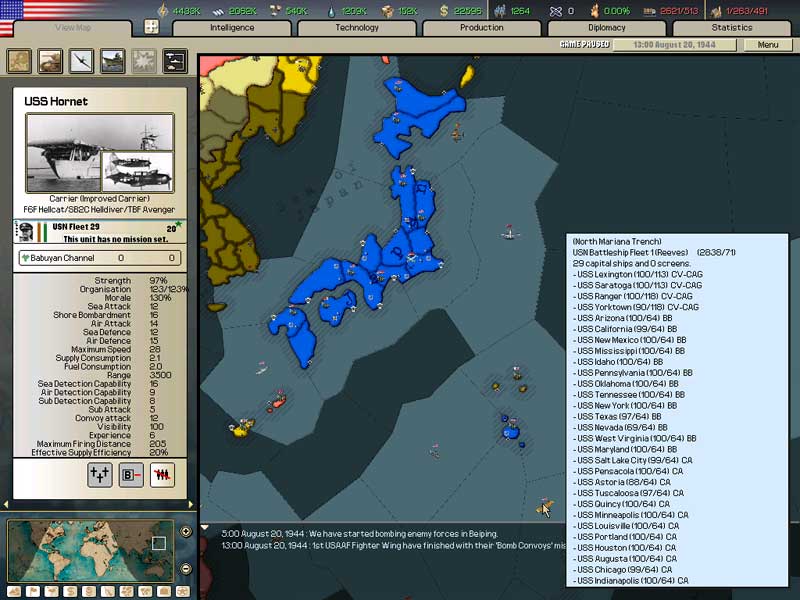Click the energy resource lightning icon

163,10
